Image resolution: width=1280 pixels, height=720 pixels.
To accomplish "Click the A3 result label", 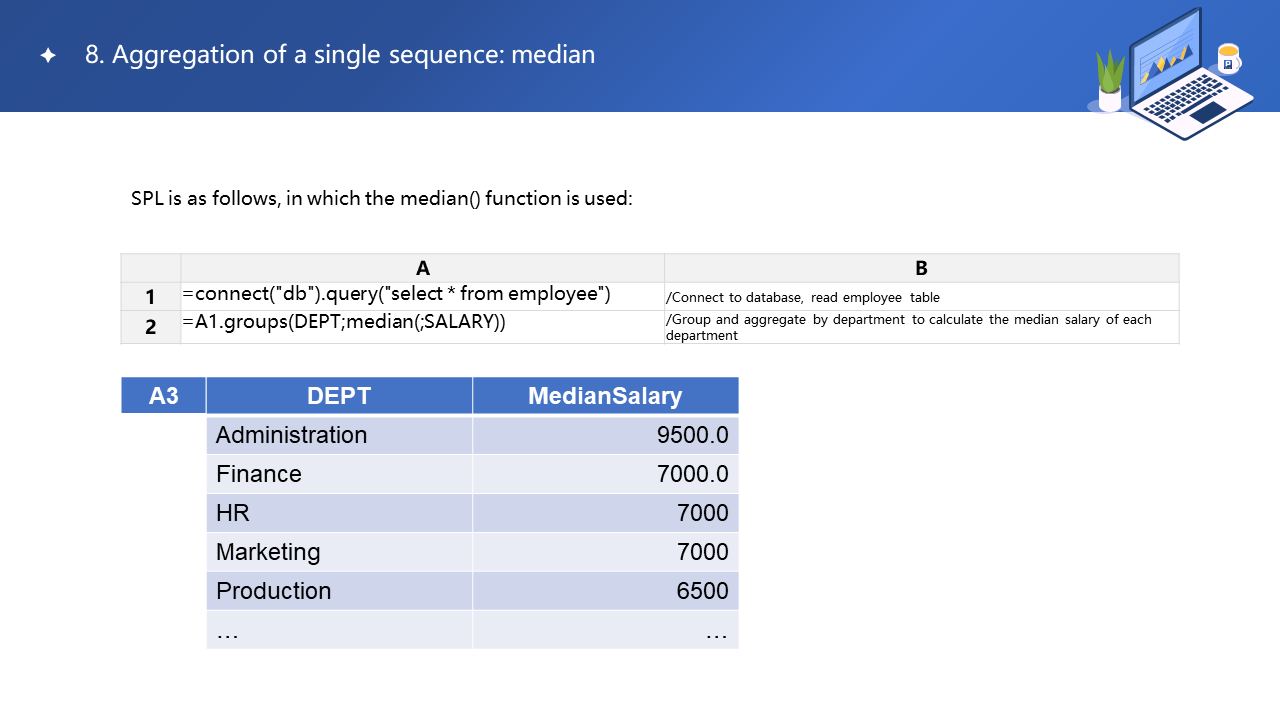I will (163, 396).
